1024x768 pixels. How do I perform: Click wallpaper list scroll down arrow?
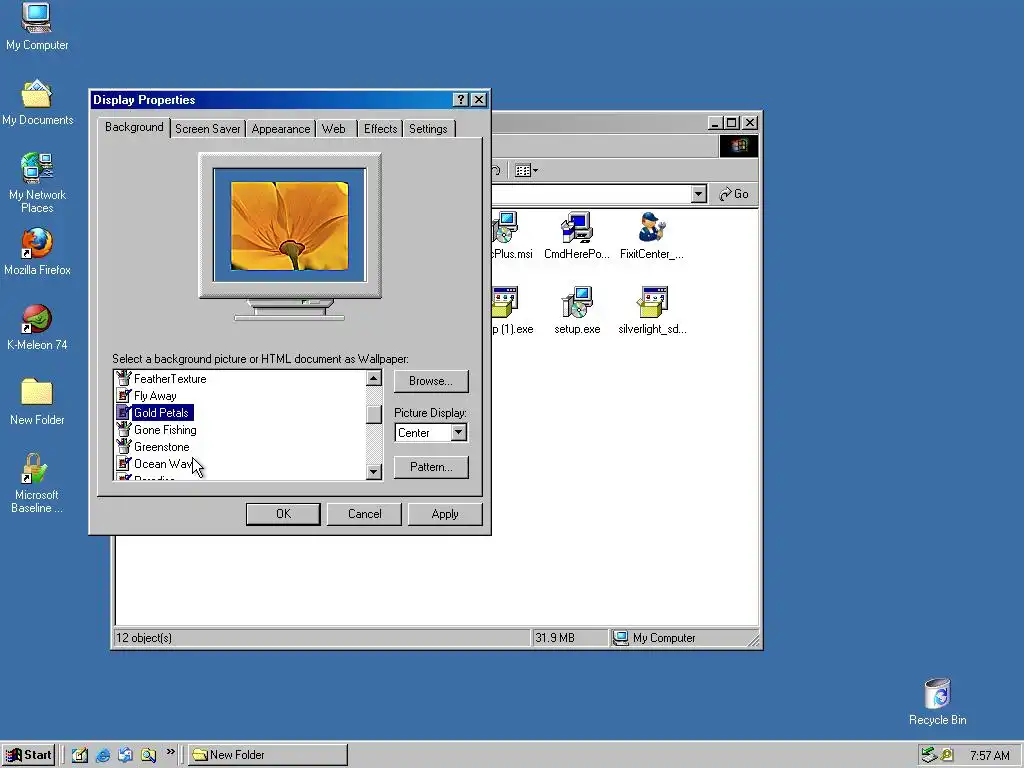click(x=374, y=472)
